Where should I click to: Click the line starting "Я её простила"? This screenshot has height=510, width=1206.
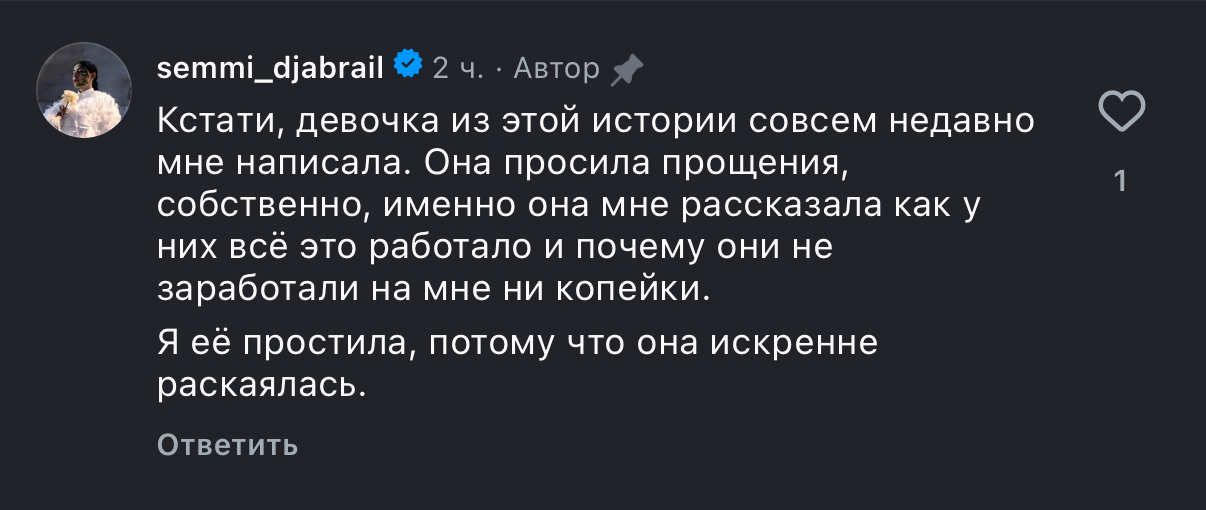tap(518, 342)
